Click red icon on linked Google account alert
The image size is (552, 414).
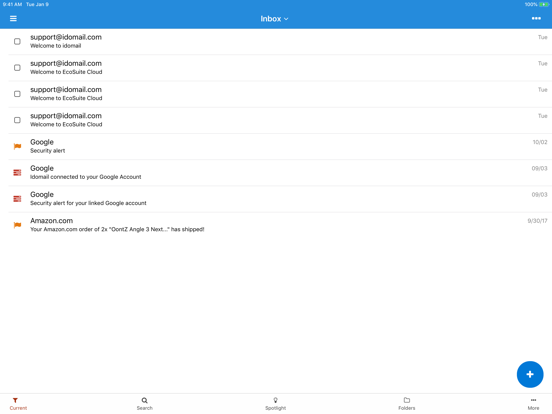[17, 199]
